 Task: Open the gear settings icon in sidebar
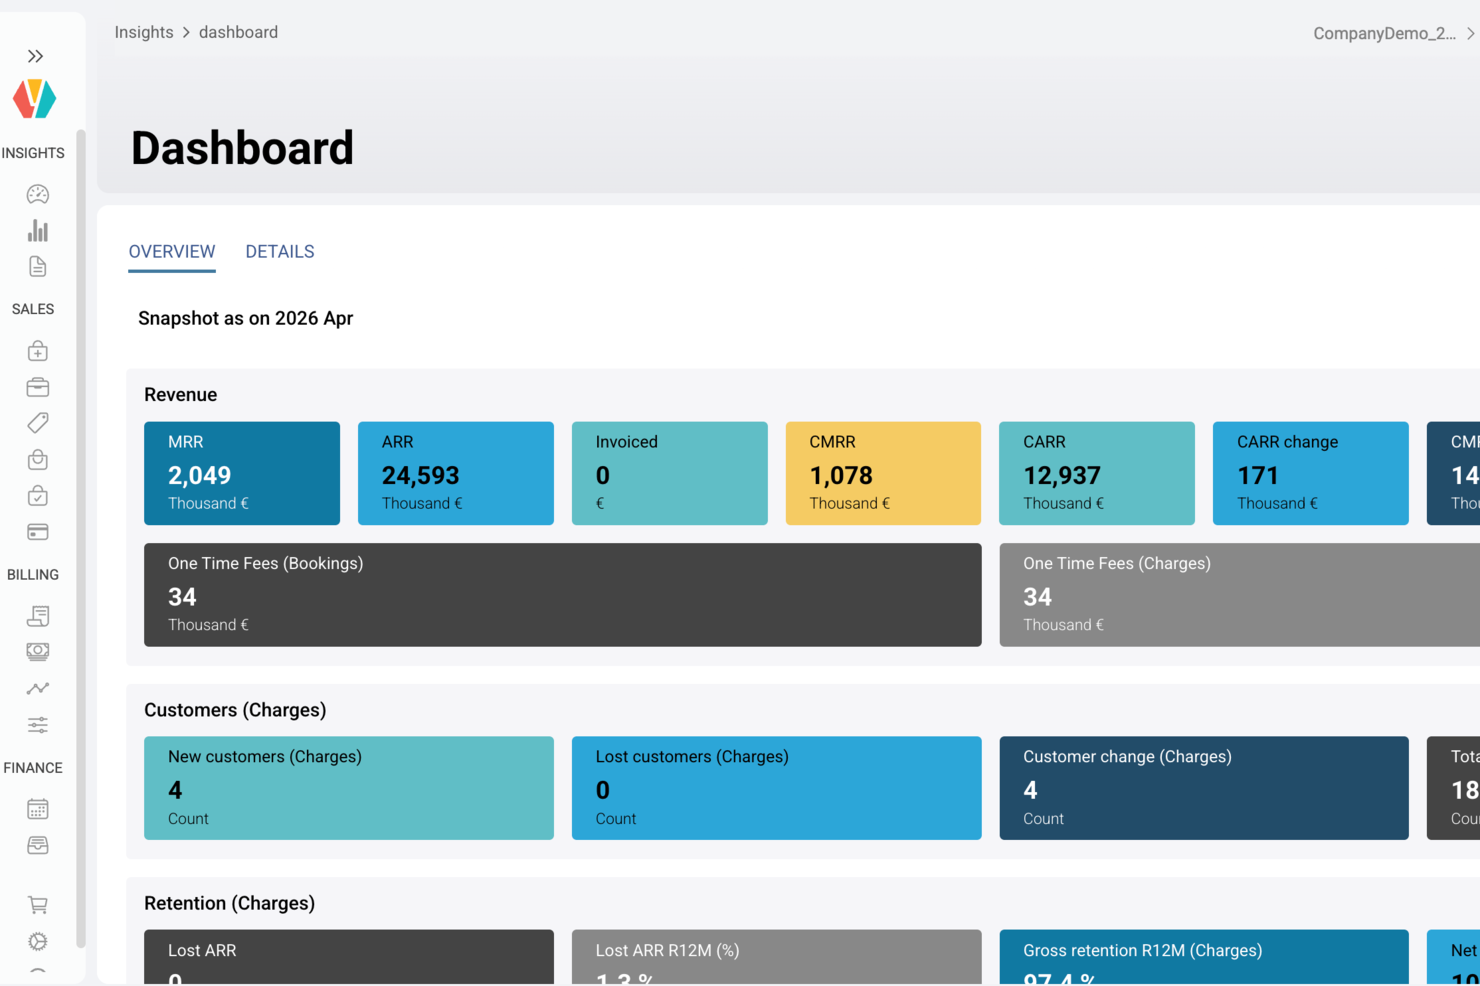[x=38, y=941]
